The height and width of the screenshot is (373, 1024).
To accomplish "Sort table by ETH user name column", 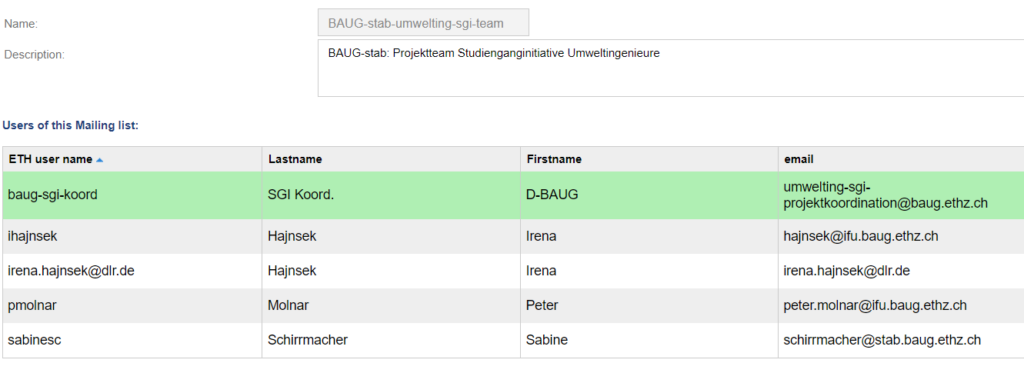I will [x=52, y=159].
